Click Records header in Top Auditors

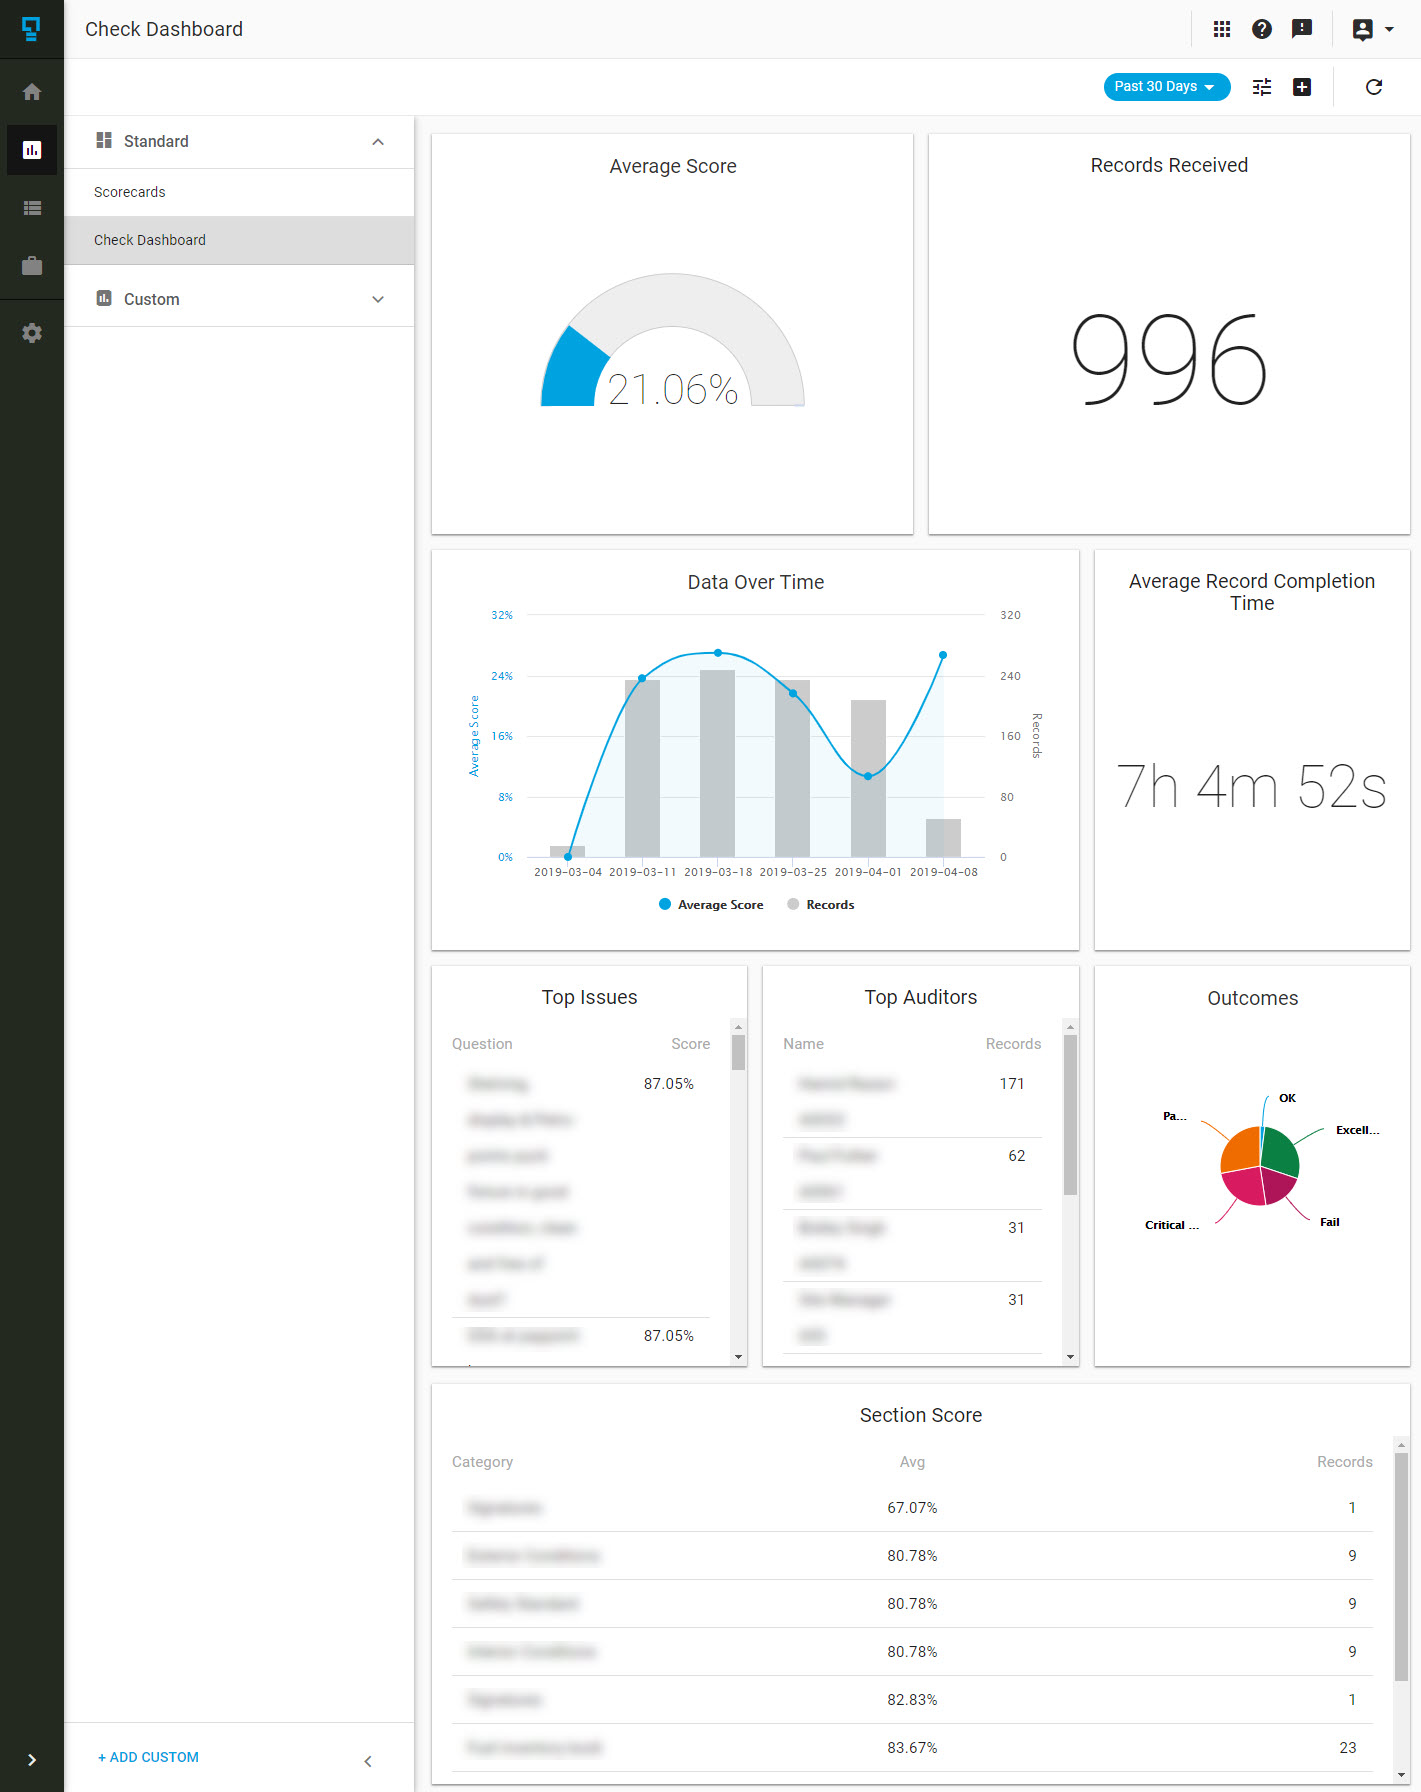[x=1013, y=1044]
